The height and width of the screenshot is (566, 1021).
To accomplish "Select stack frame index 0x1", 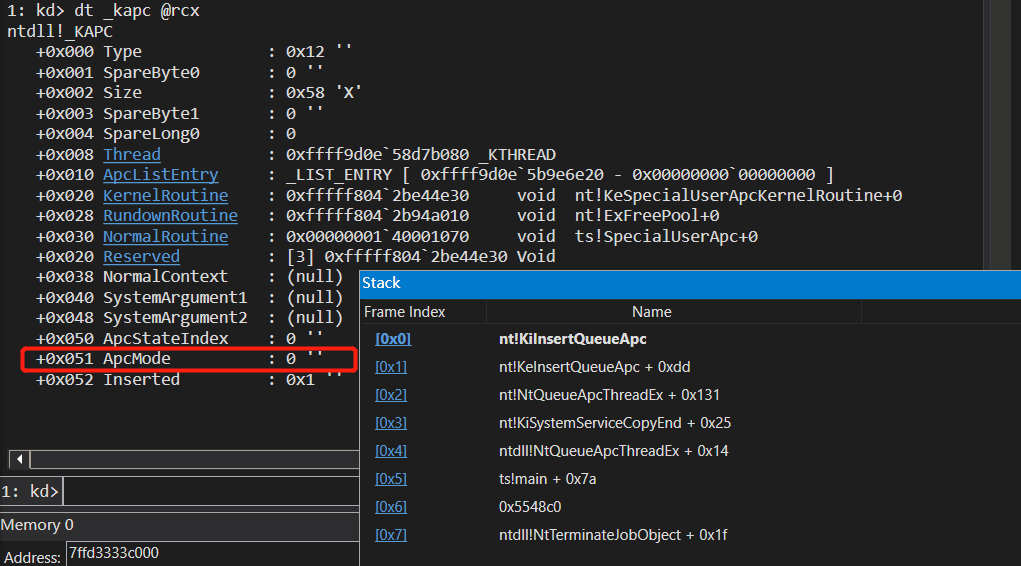I will click(x=391, y=367).
